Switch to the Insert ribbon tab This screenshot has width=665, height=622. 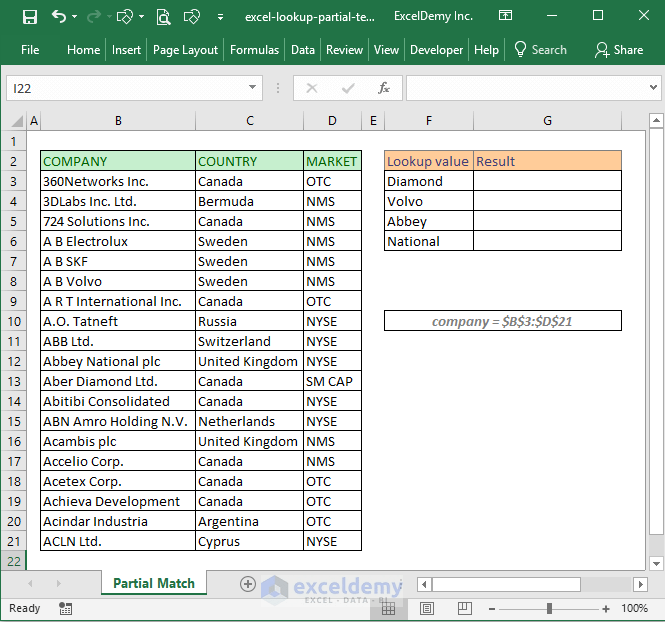[x=126, y=50]
